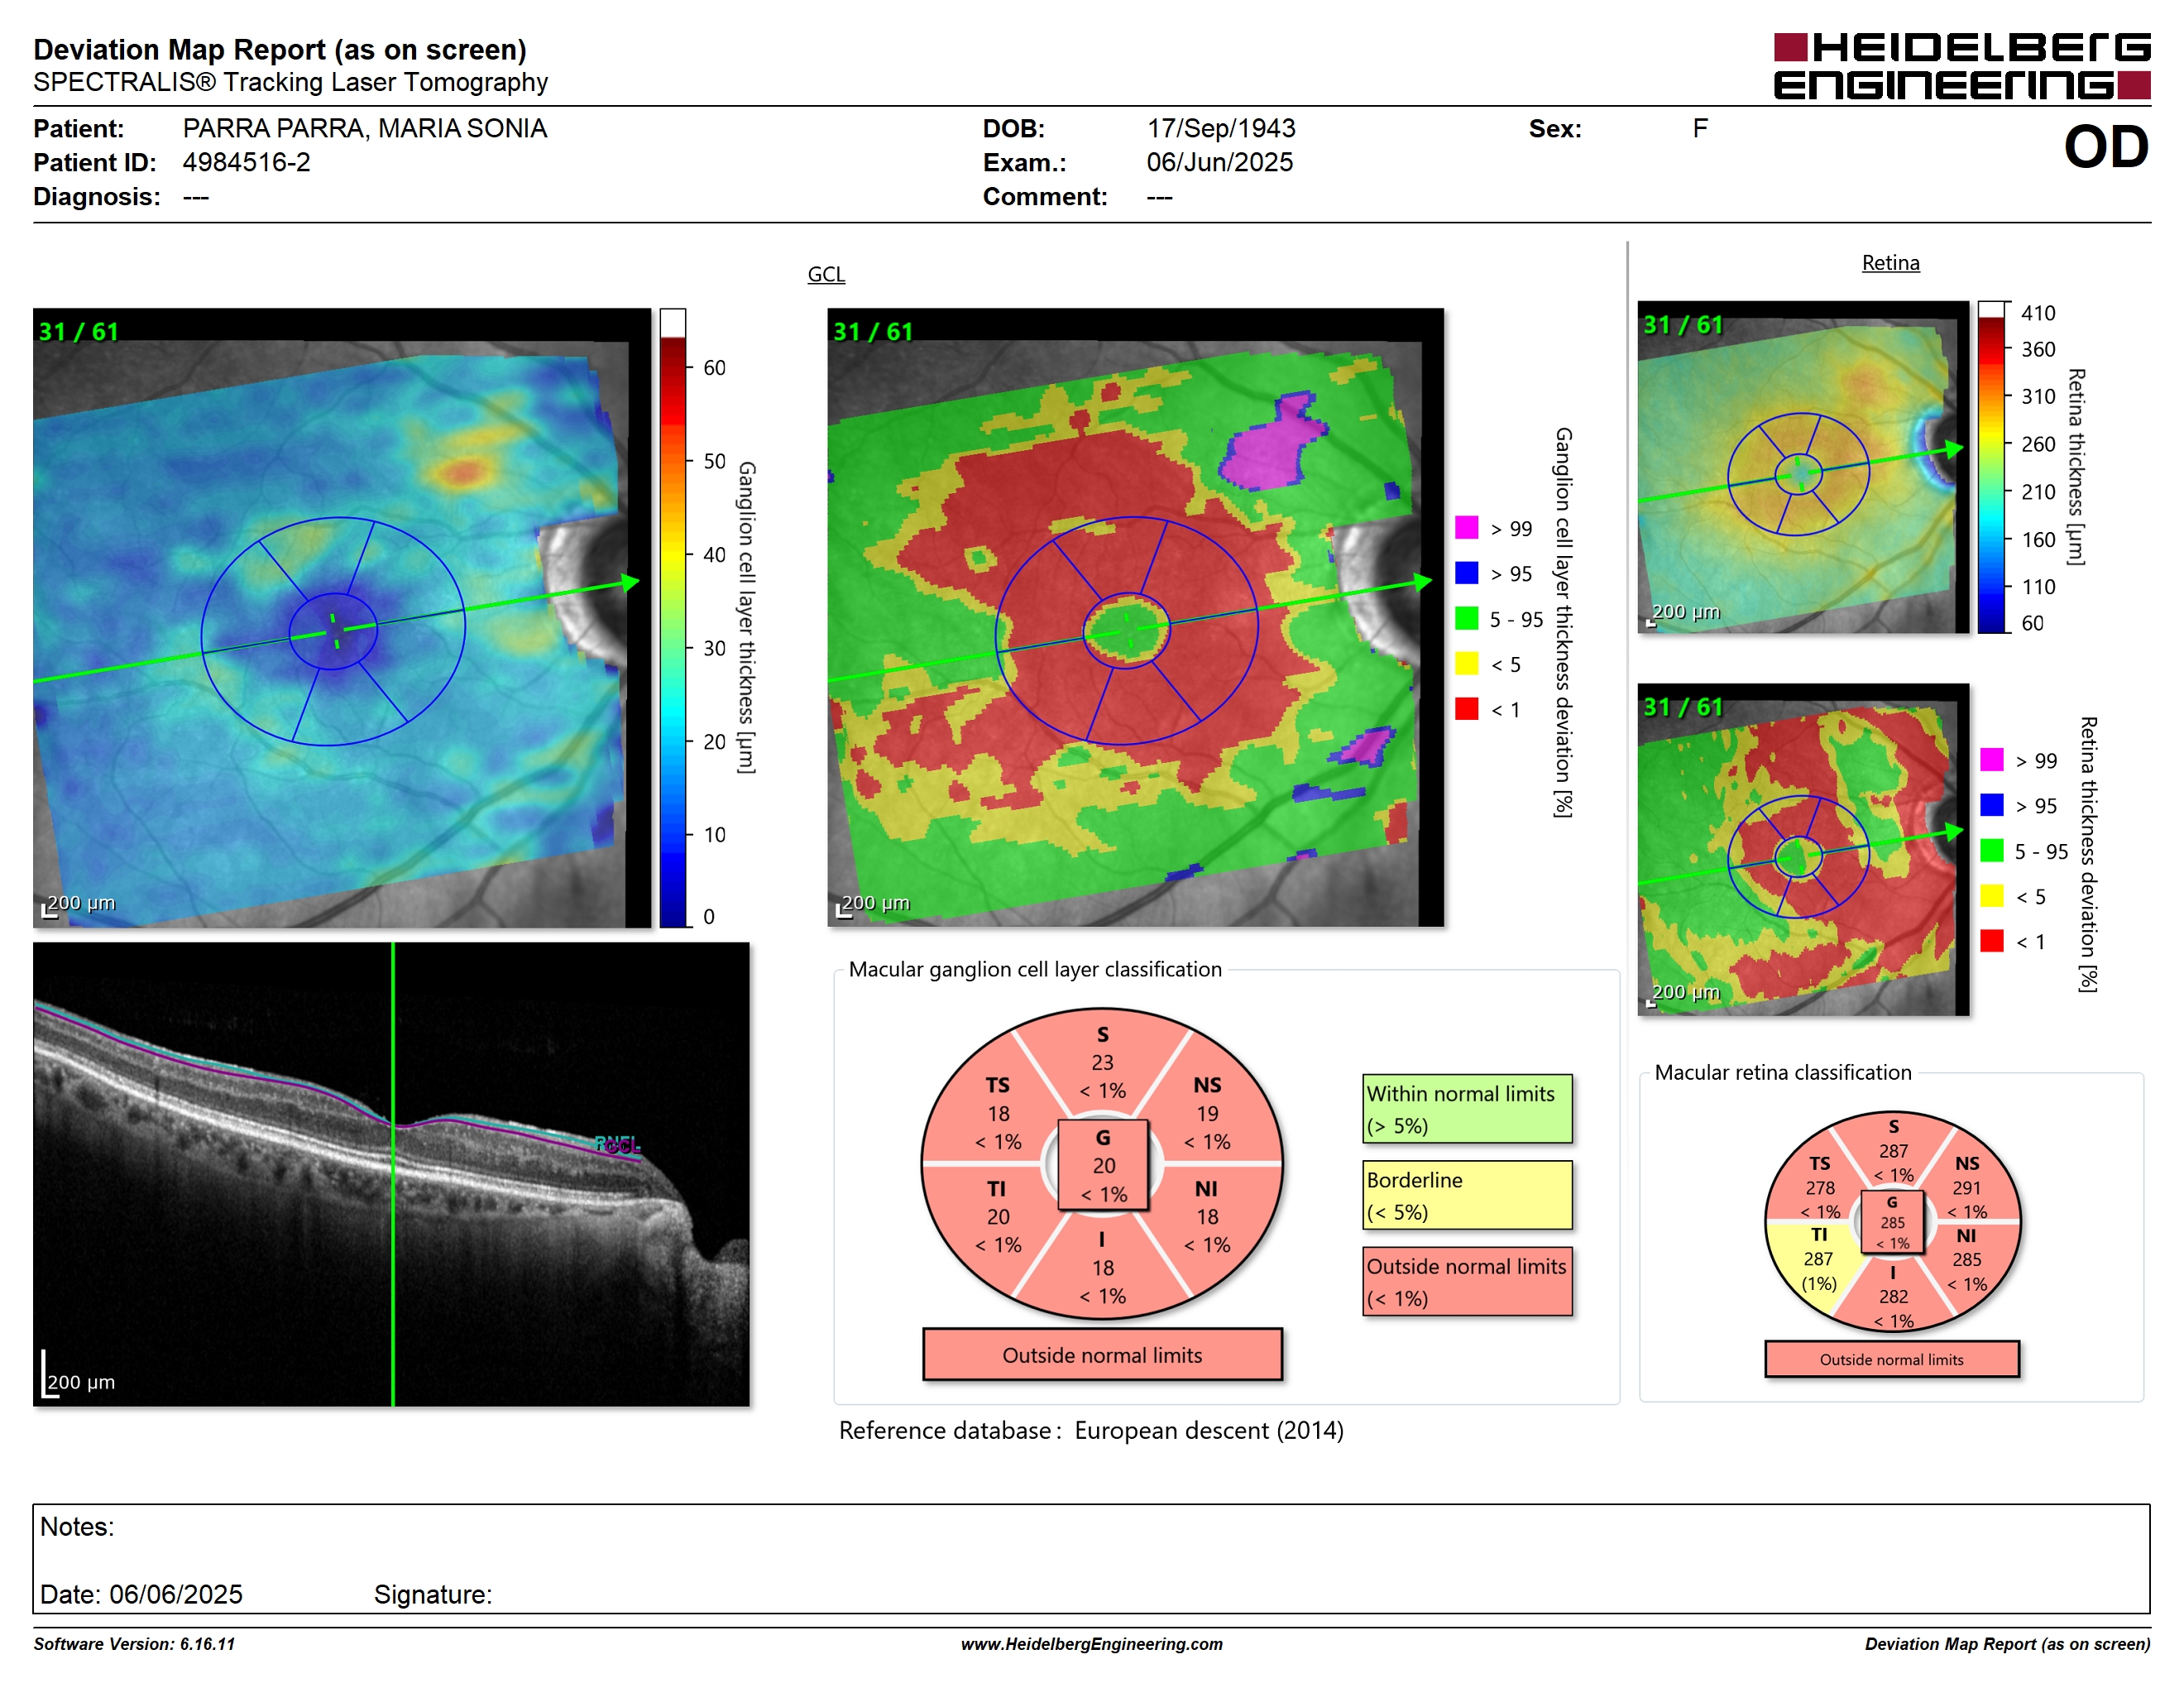
Task: Click GCL sector TS with value 18
Action: click(x=998, y=1113)
